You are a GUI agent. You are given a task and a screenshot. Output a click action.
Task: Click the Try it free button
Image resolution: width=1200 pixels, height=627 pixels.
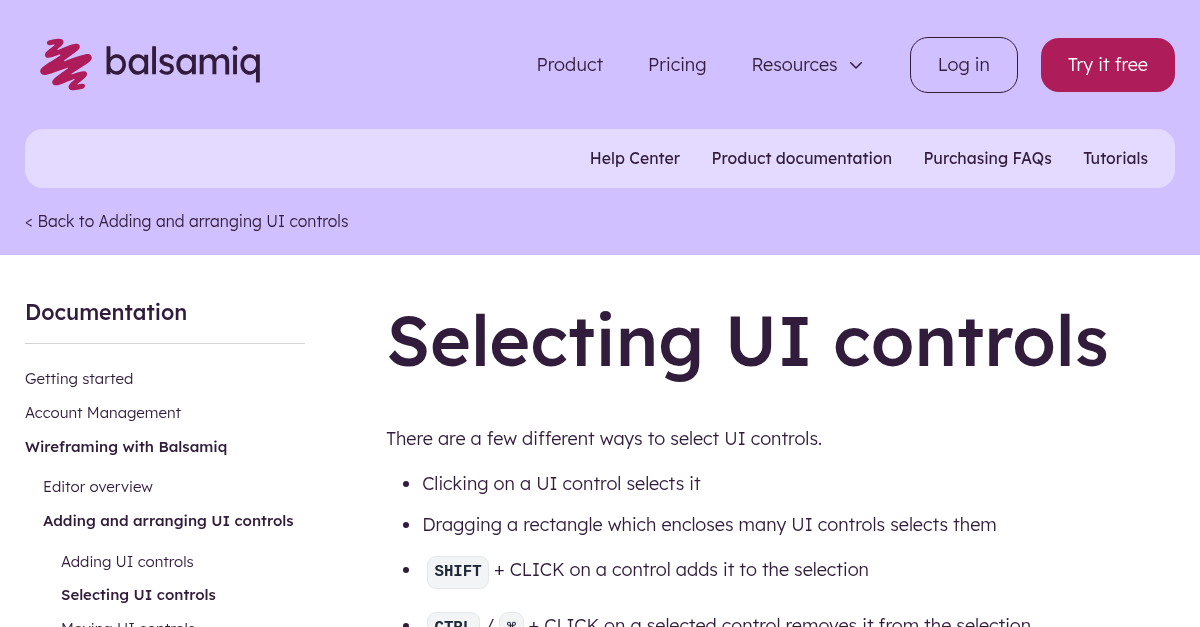(x=1107, y=64)
